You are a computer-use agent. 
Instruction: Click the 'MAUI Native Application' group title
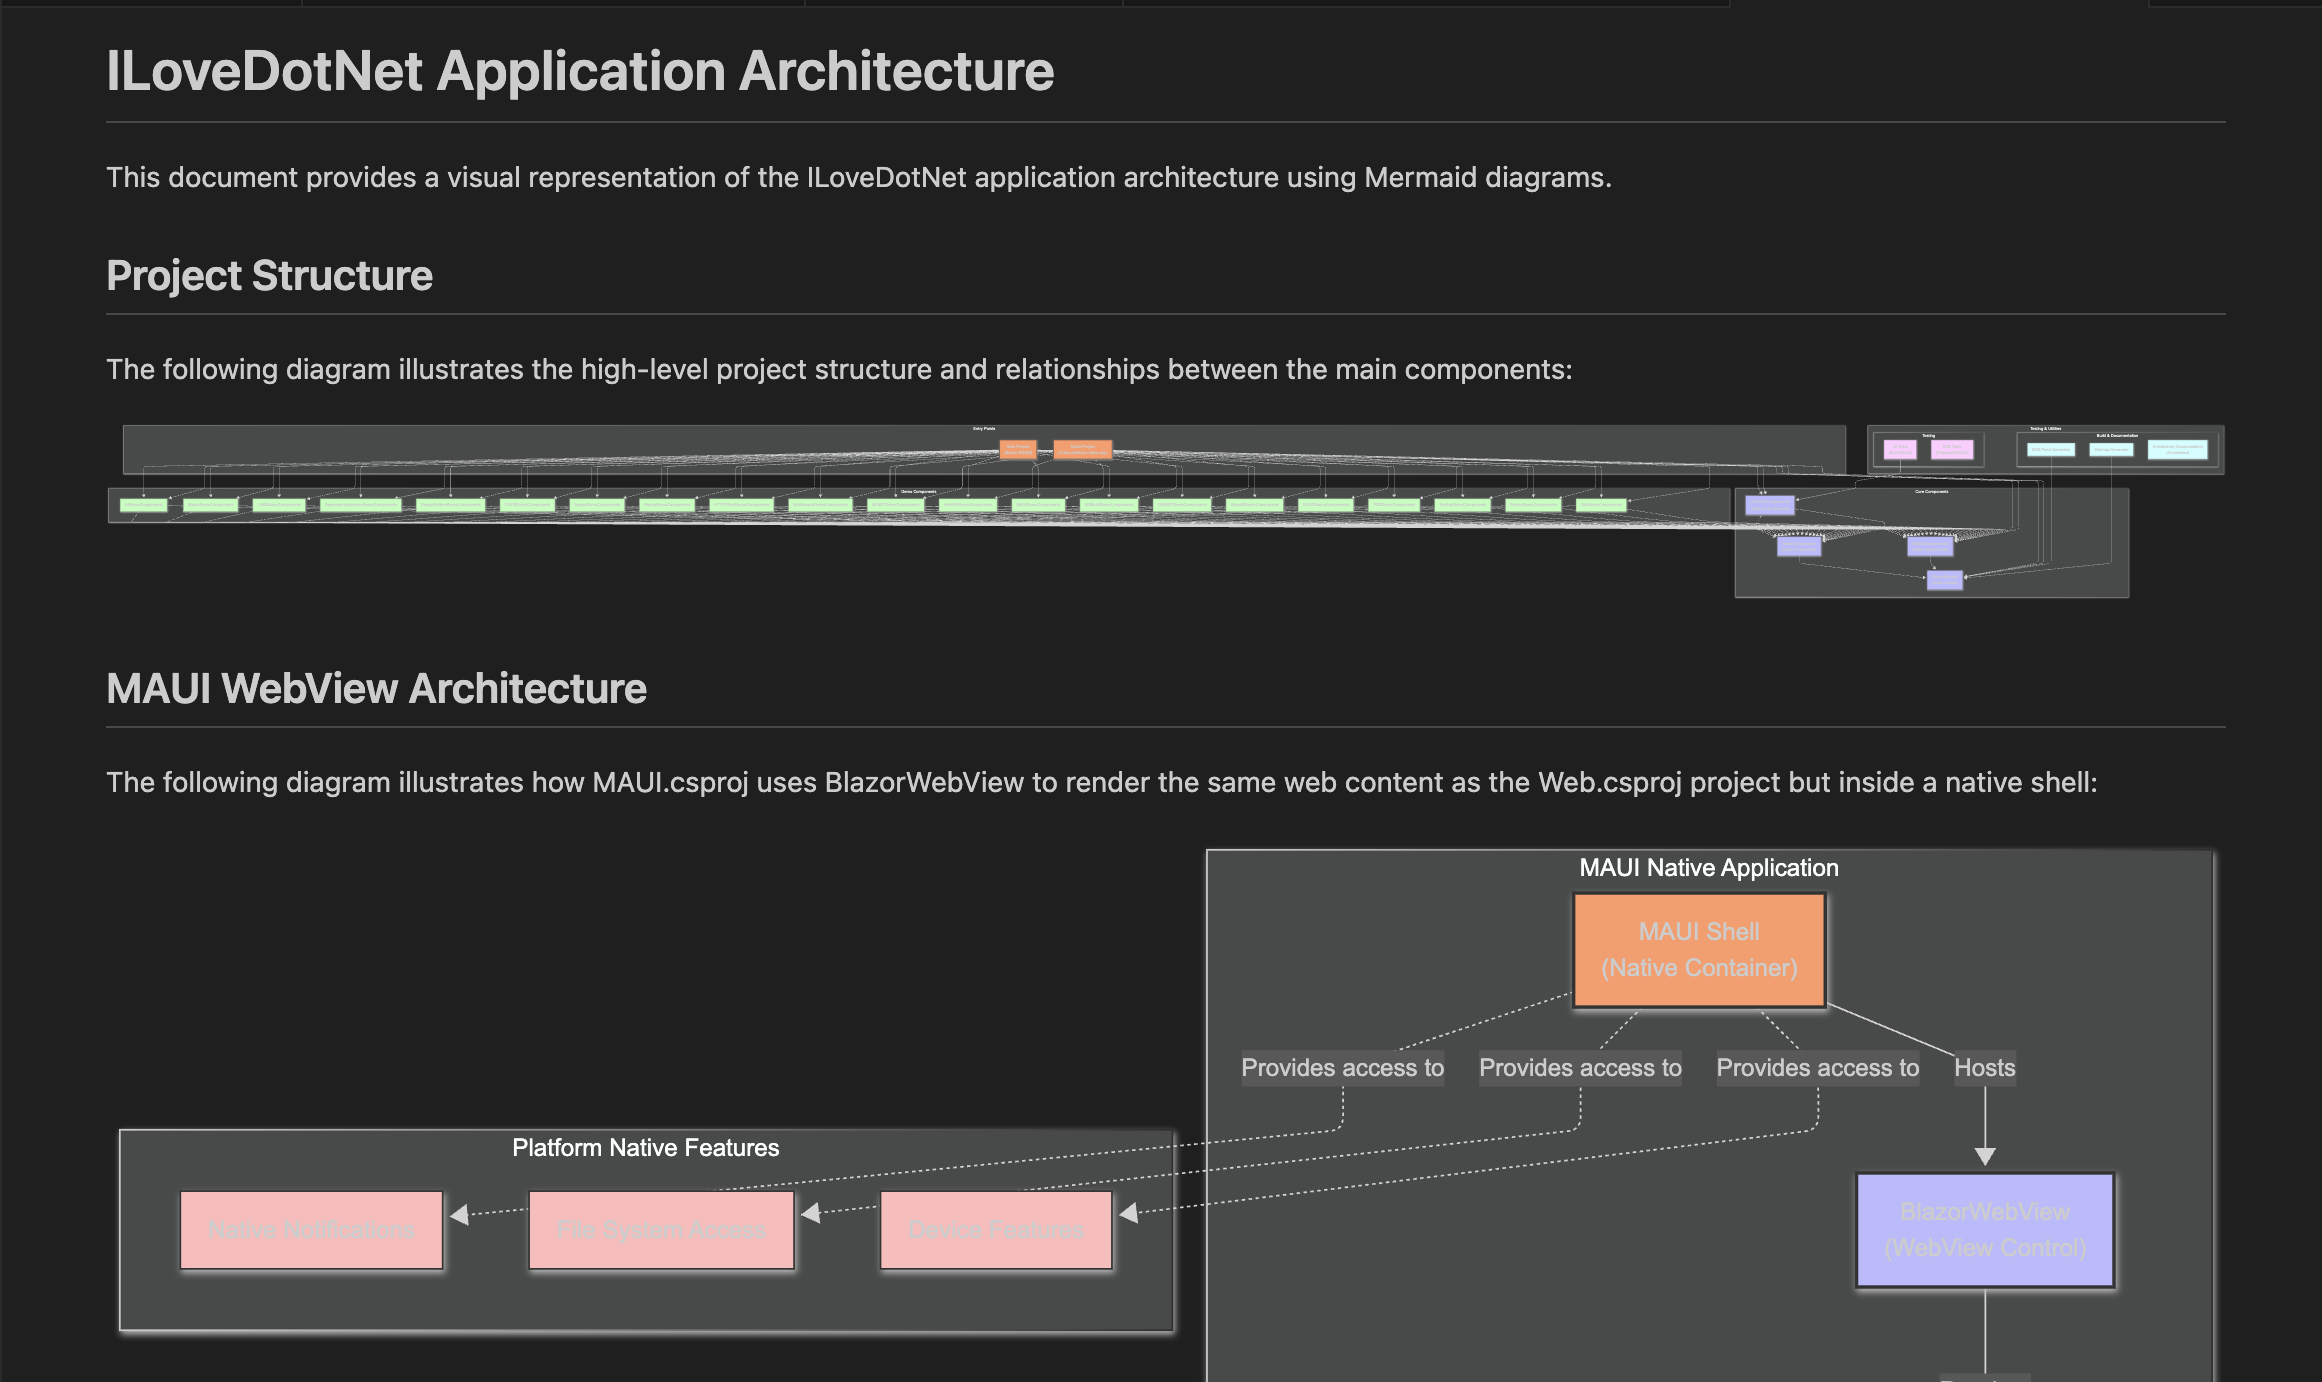[1709, 868]
